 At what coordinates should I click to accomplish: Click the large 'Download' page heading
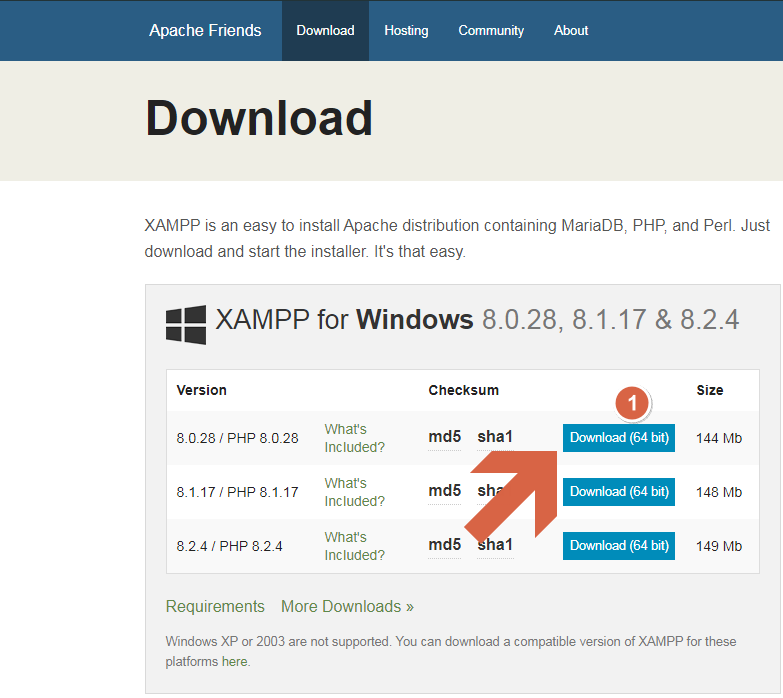(259, 118)
